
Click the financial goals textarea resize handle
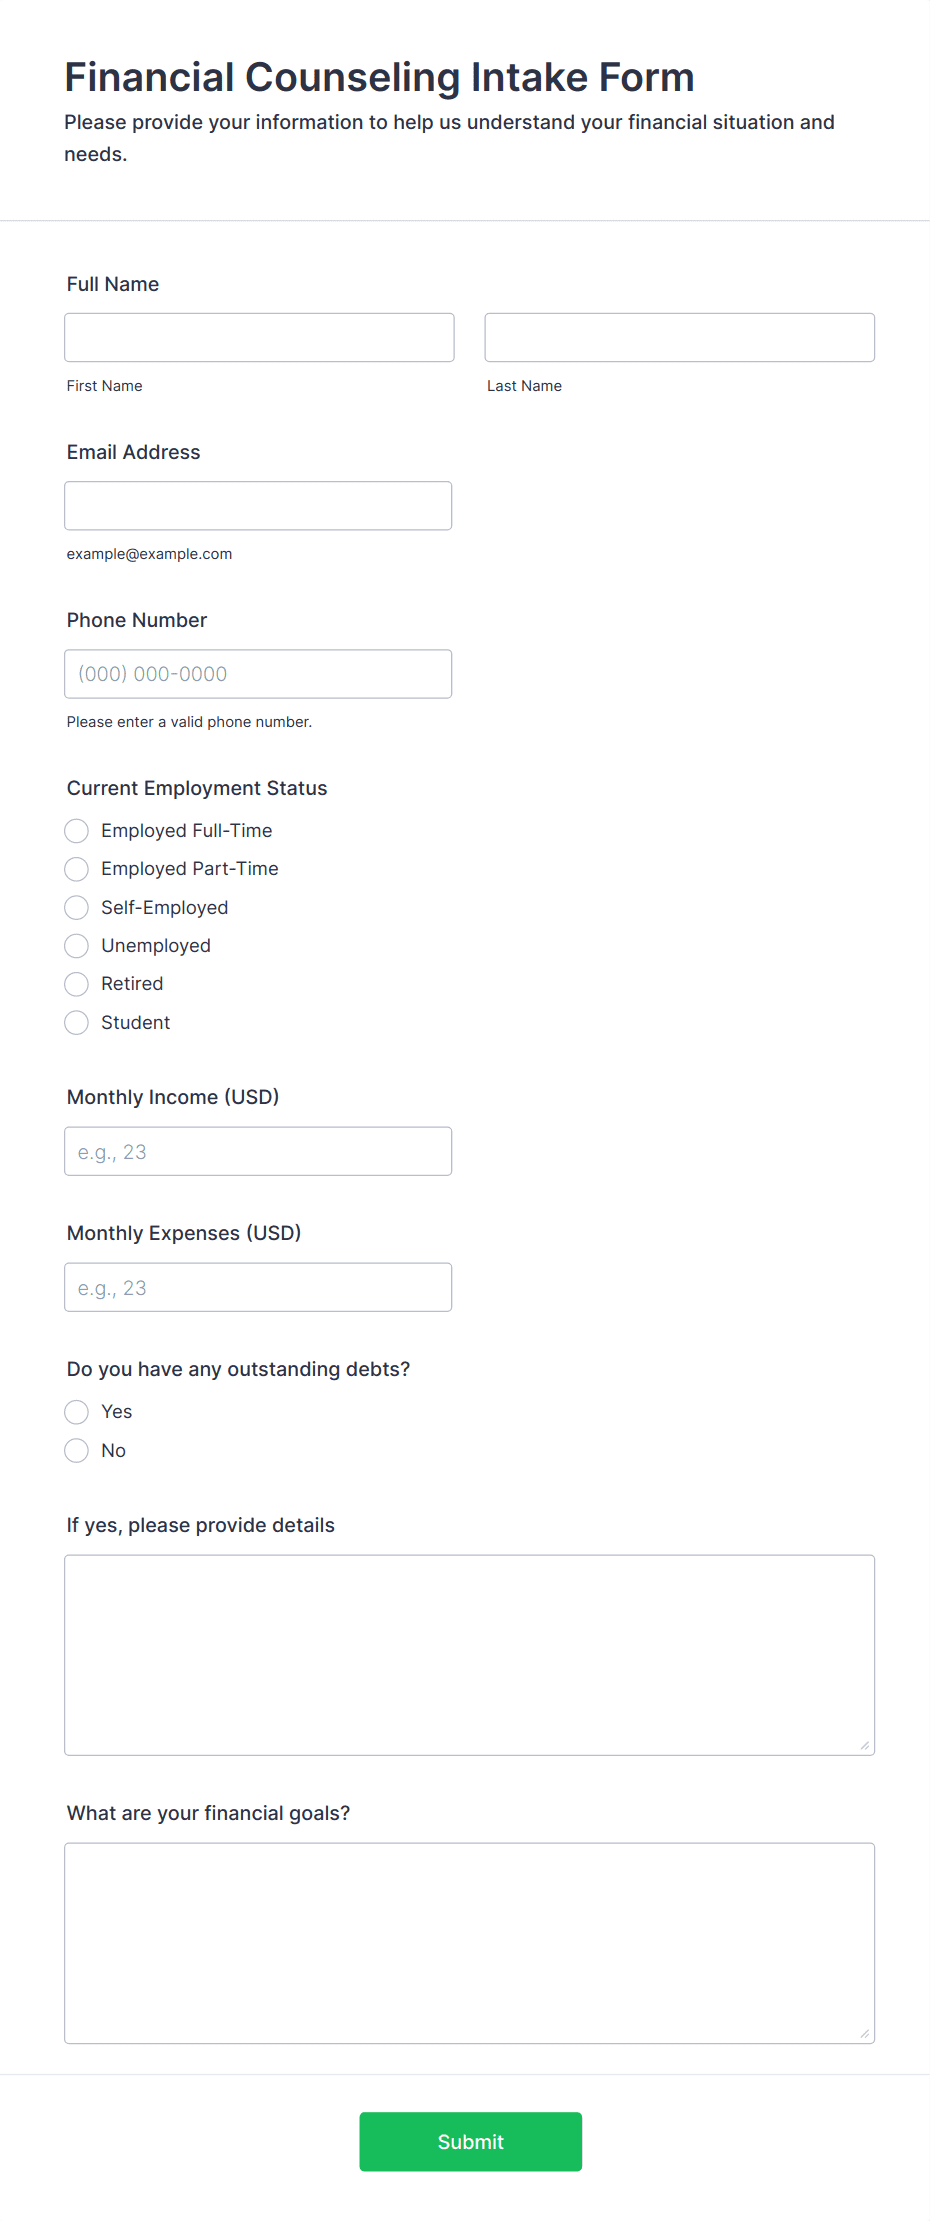coord(865,2034)
